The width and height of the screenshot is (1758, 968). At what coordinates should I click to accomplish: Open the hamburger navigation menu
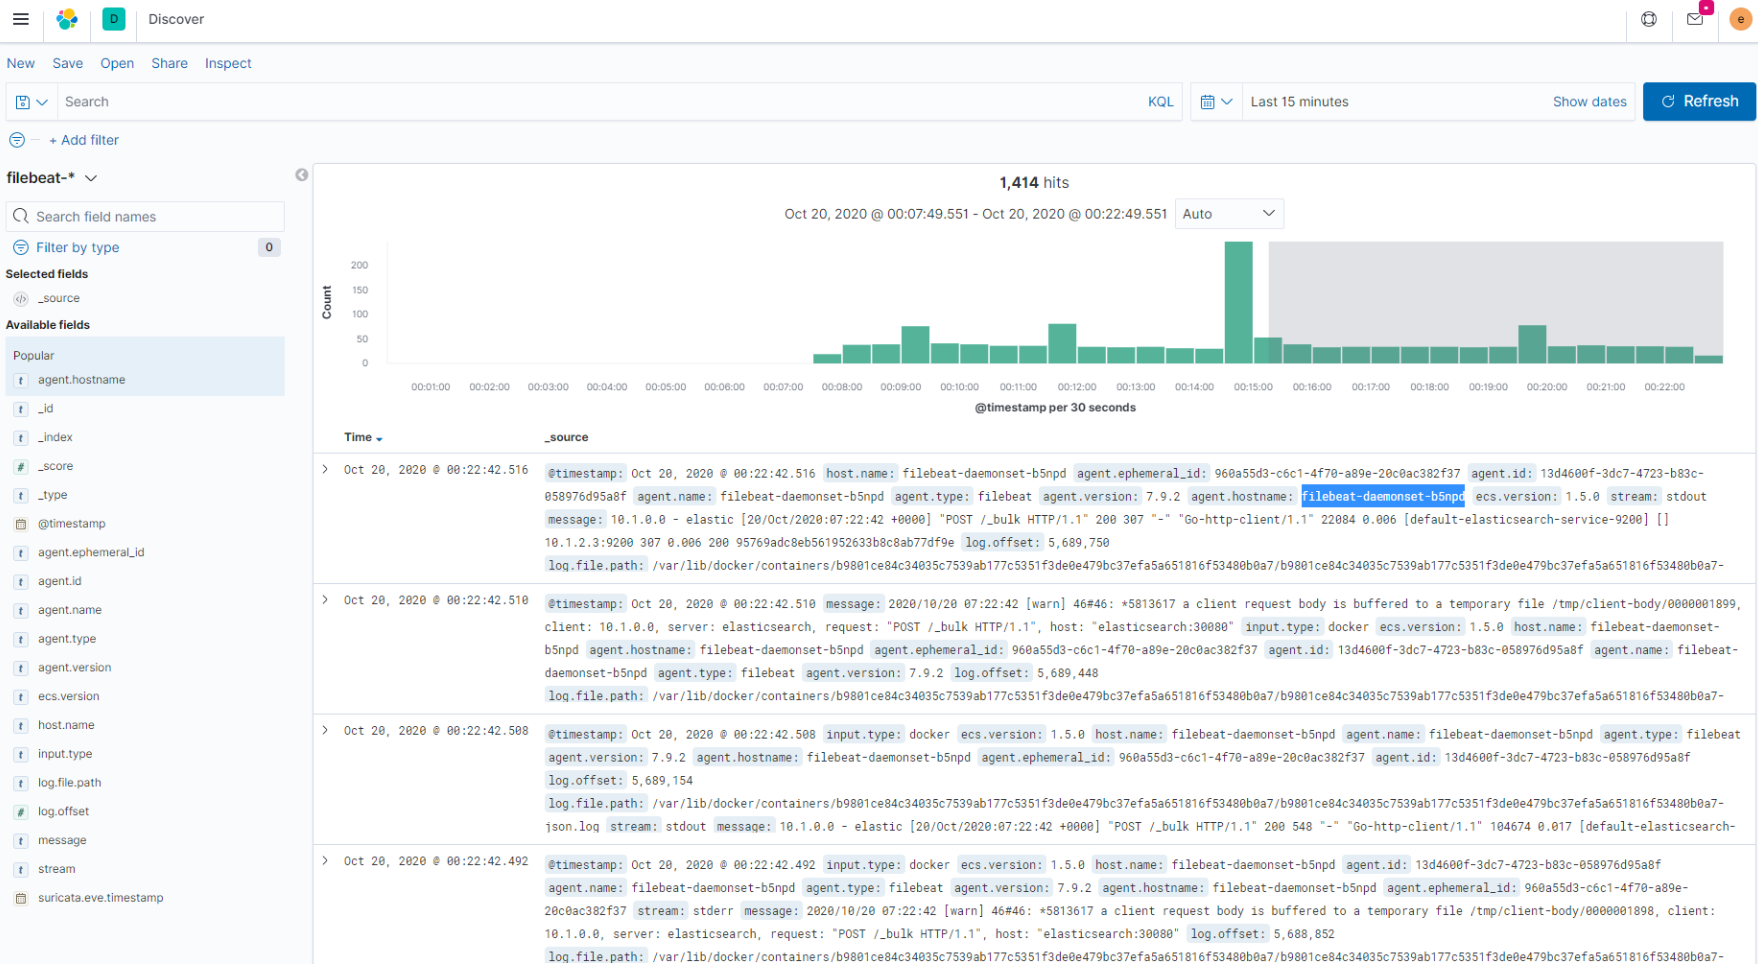[x=20, y=19]
